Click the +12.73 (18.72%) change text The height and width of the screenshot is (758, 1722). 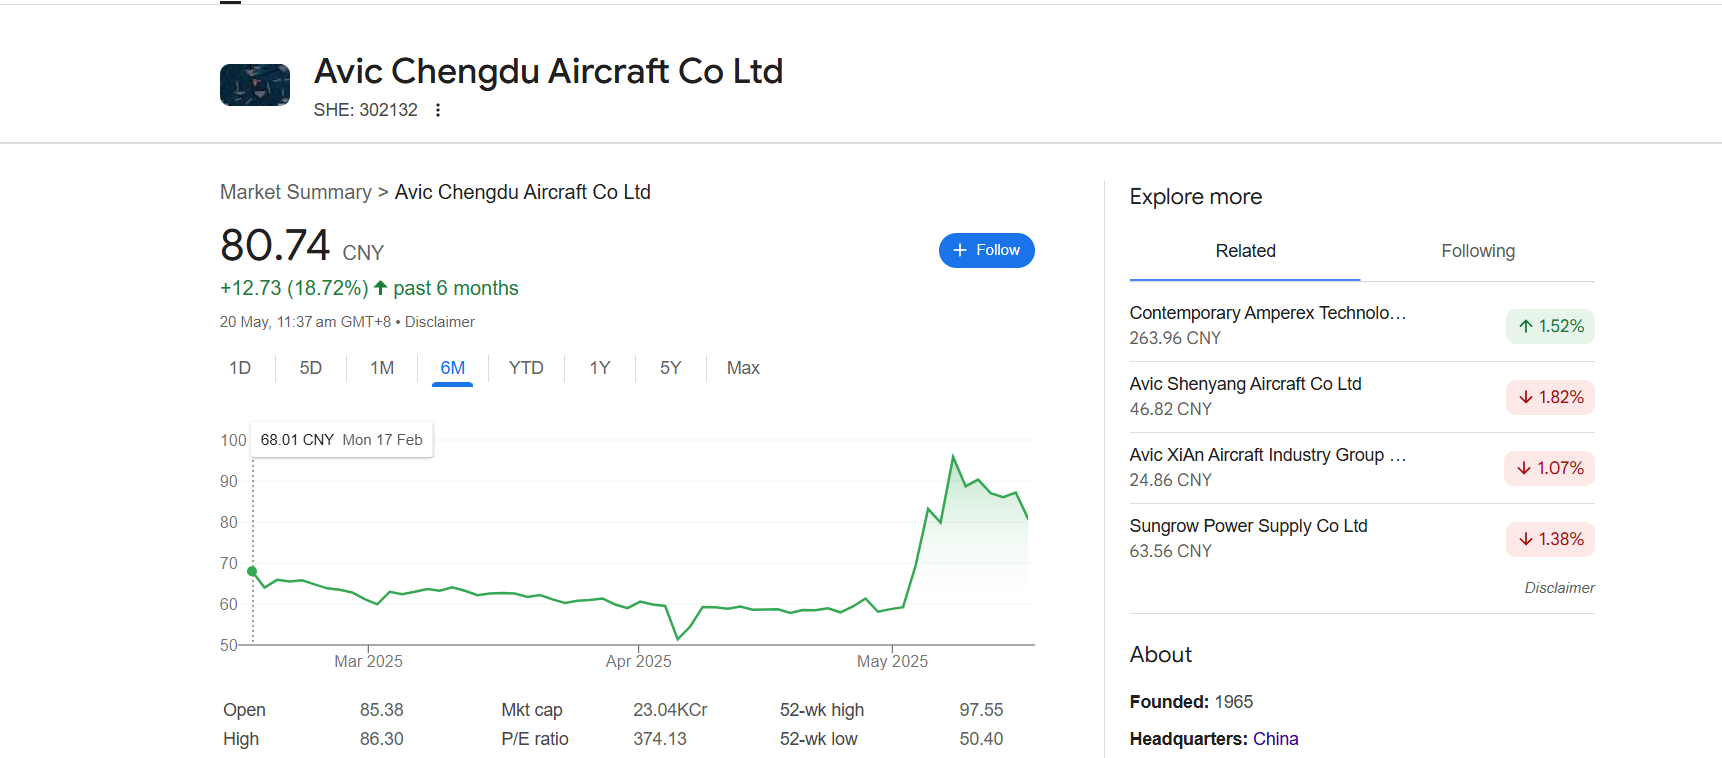(294, 288)
